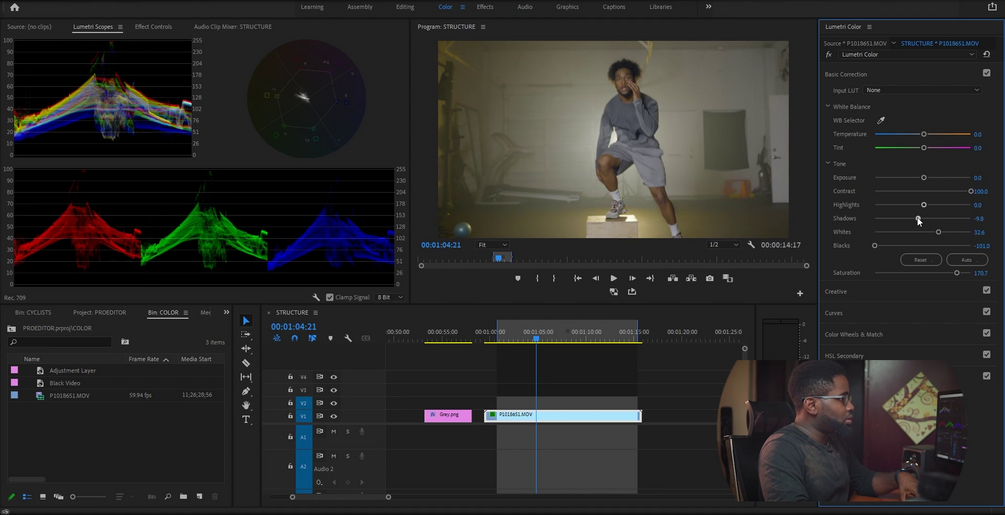Viewport: 1005px width, 515px height.
Task: Select the Type tool
Action: point(246,419)
